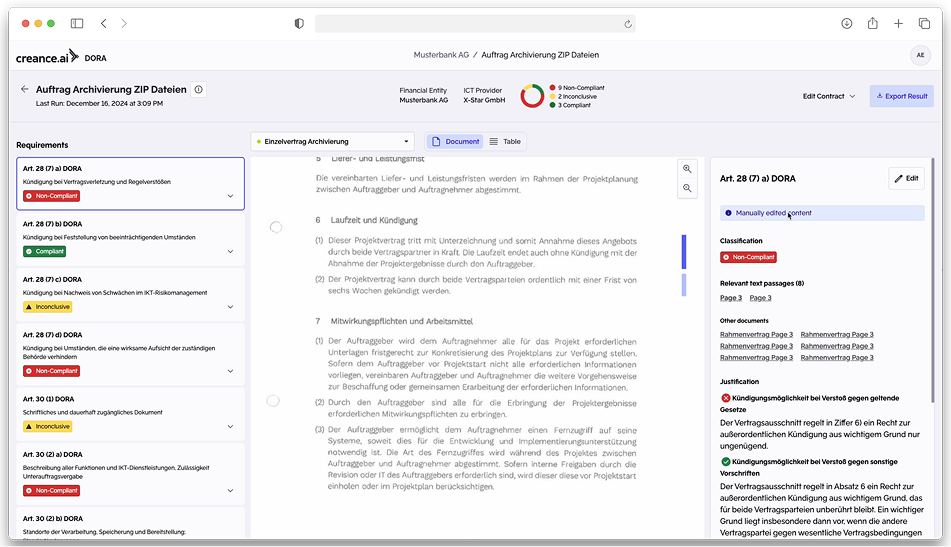Click Compliant badge under Art. 28 (7) b)

click(44, 251)
